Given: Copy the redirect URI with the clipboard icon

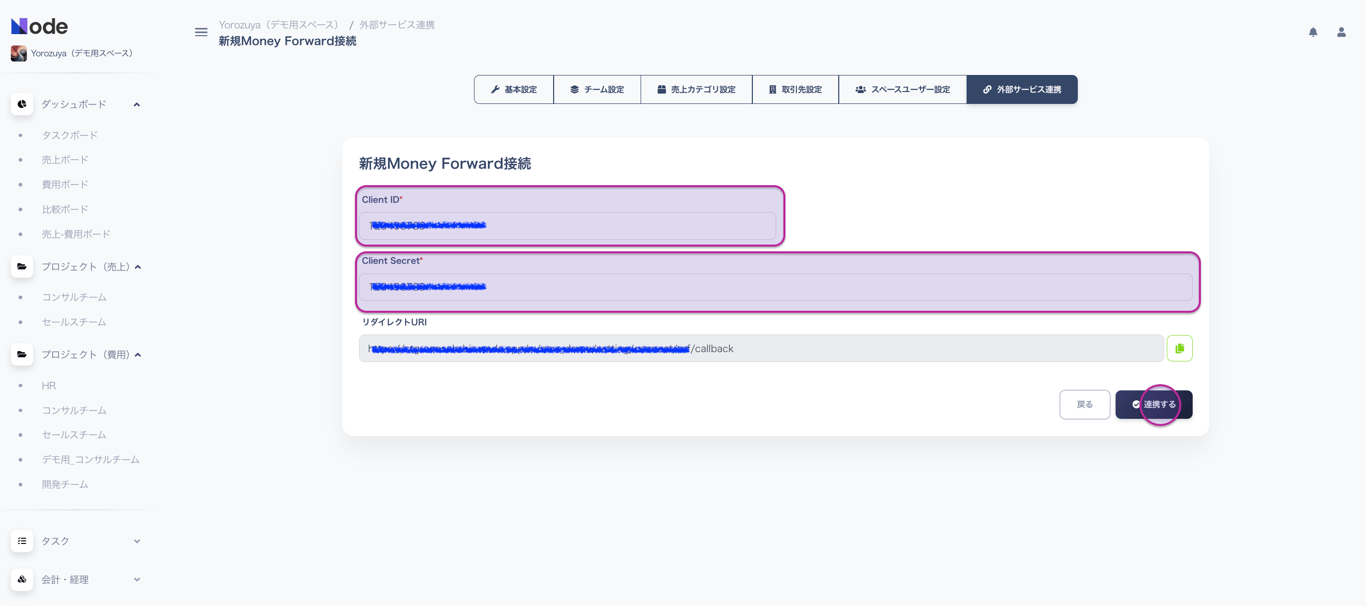Looking at the screenshot, I should (x=1179, y=348).
